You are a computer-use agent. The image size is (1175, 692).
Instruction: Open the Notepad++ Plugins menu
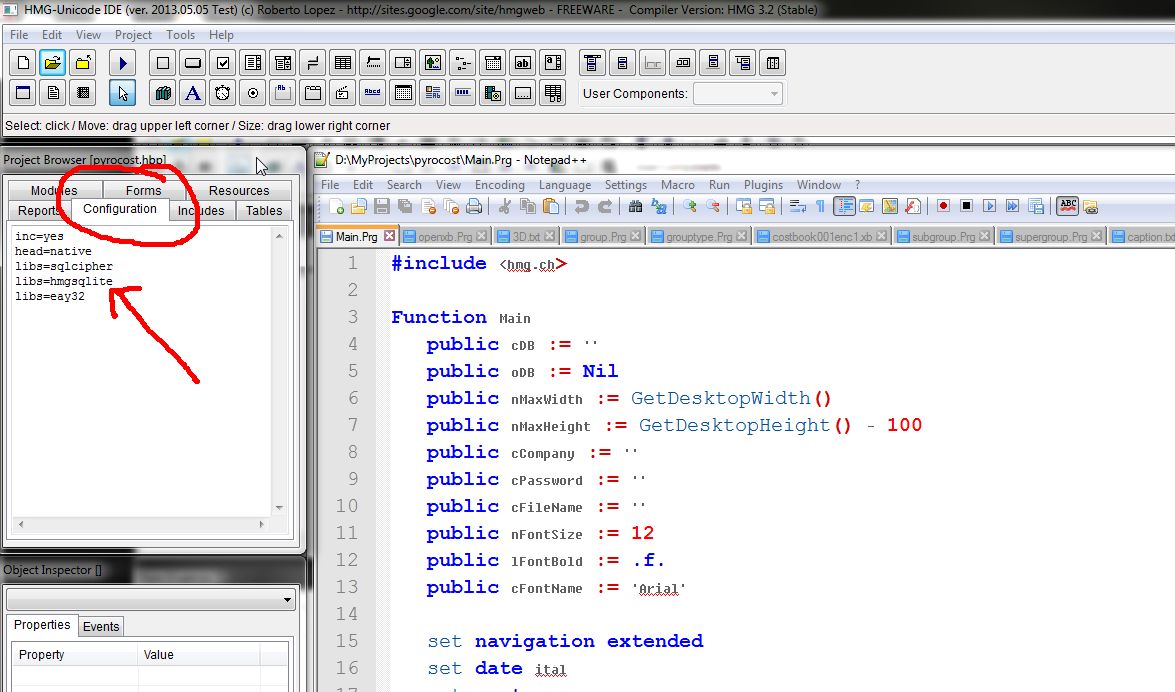pyautogui.click(x=763, y=185)
